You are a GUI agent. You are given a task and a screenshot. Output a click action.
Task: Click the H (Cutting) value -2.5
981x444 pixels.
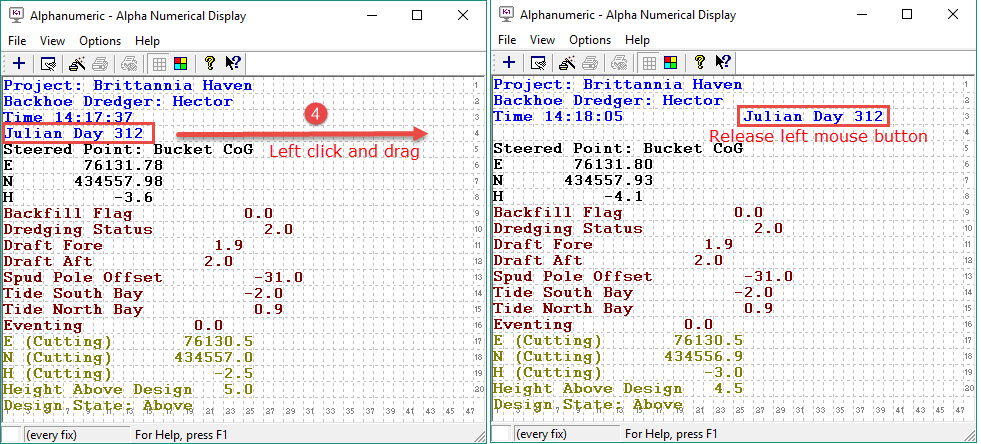tap(233, 373)
